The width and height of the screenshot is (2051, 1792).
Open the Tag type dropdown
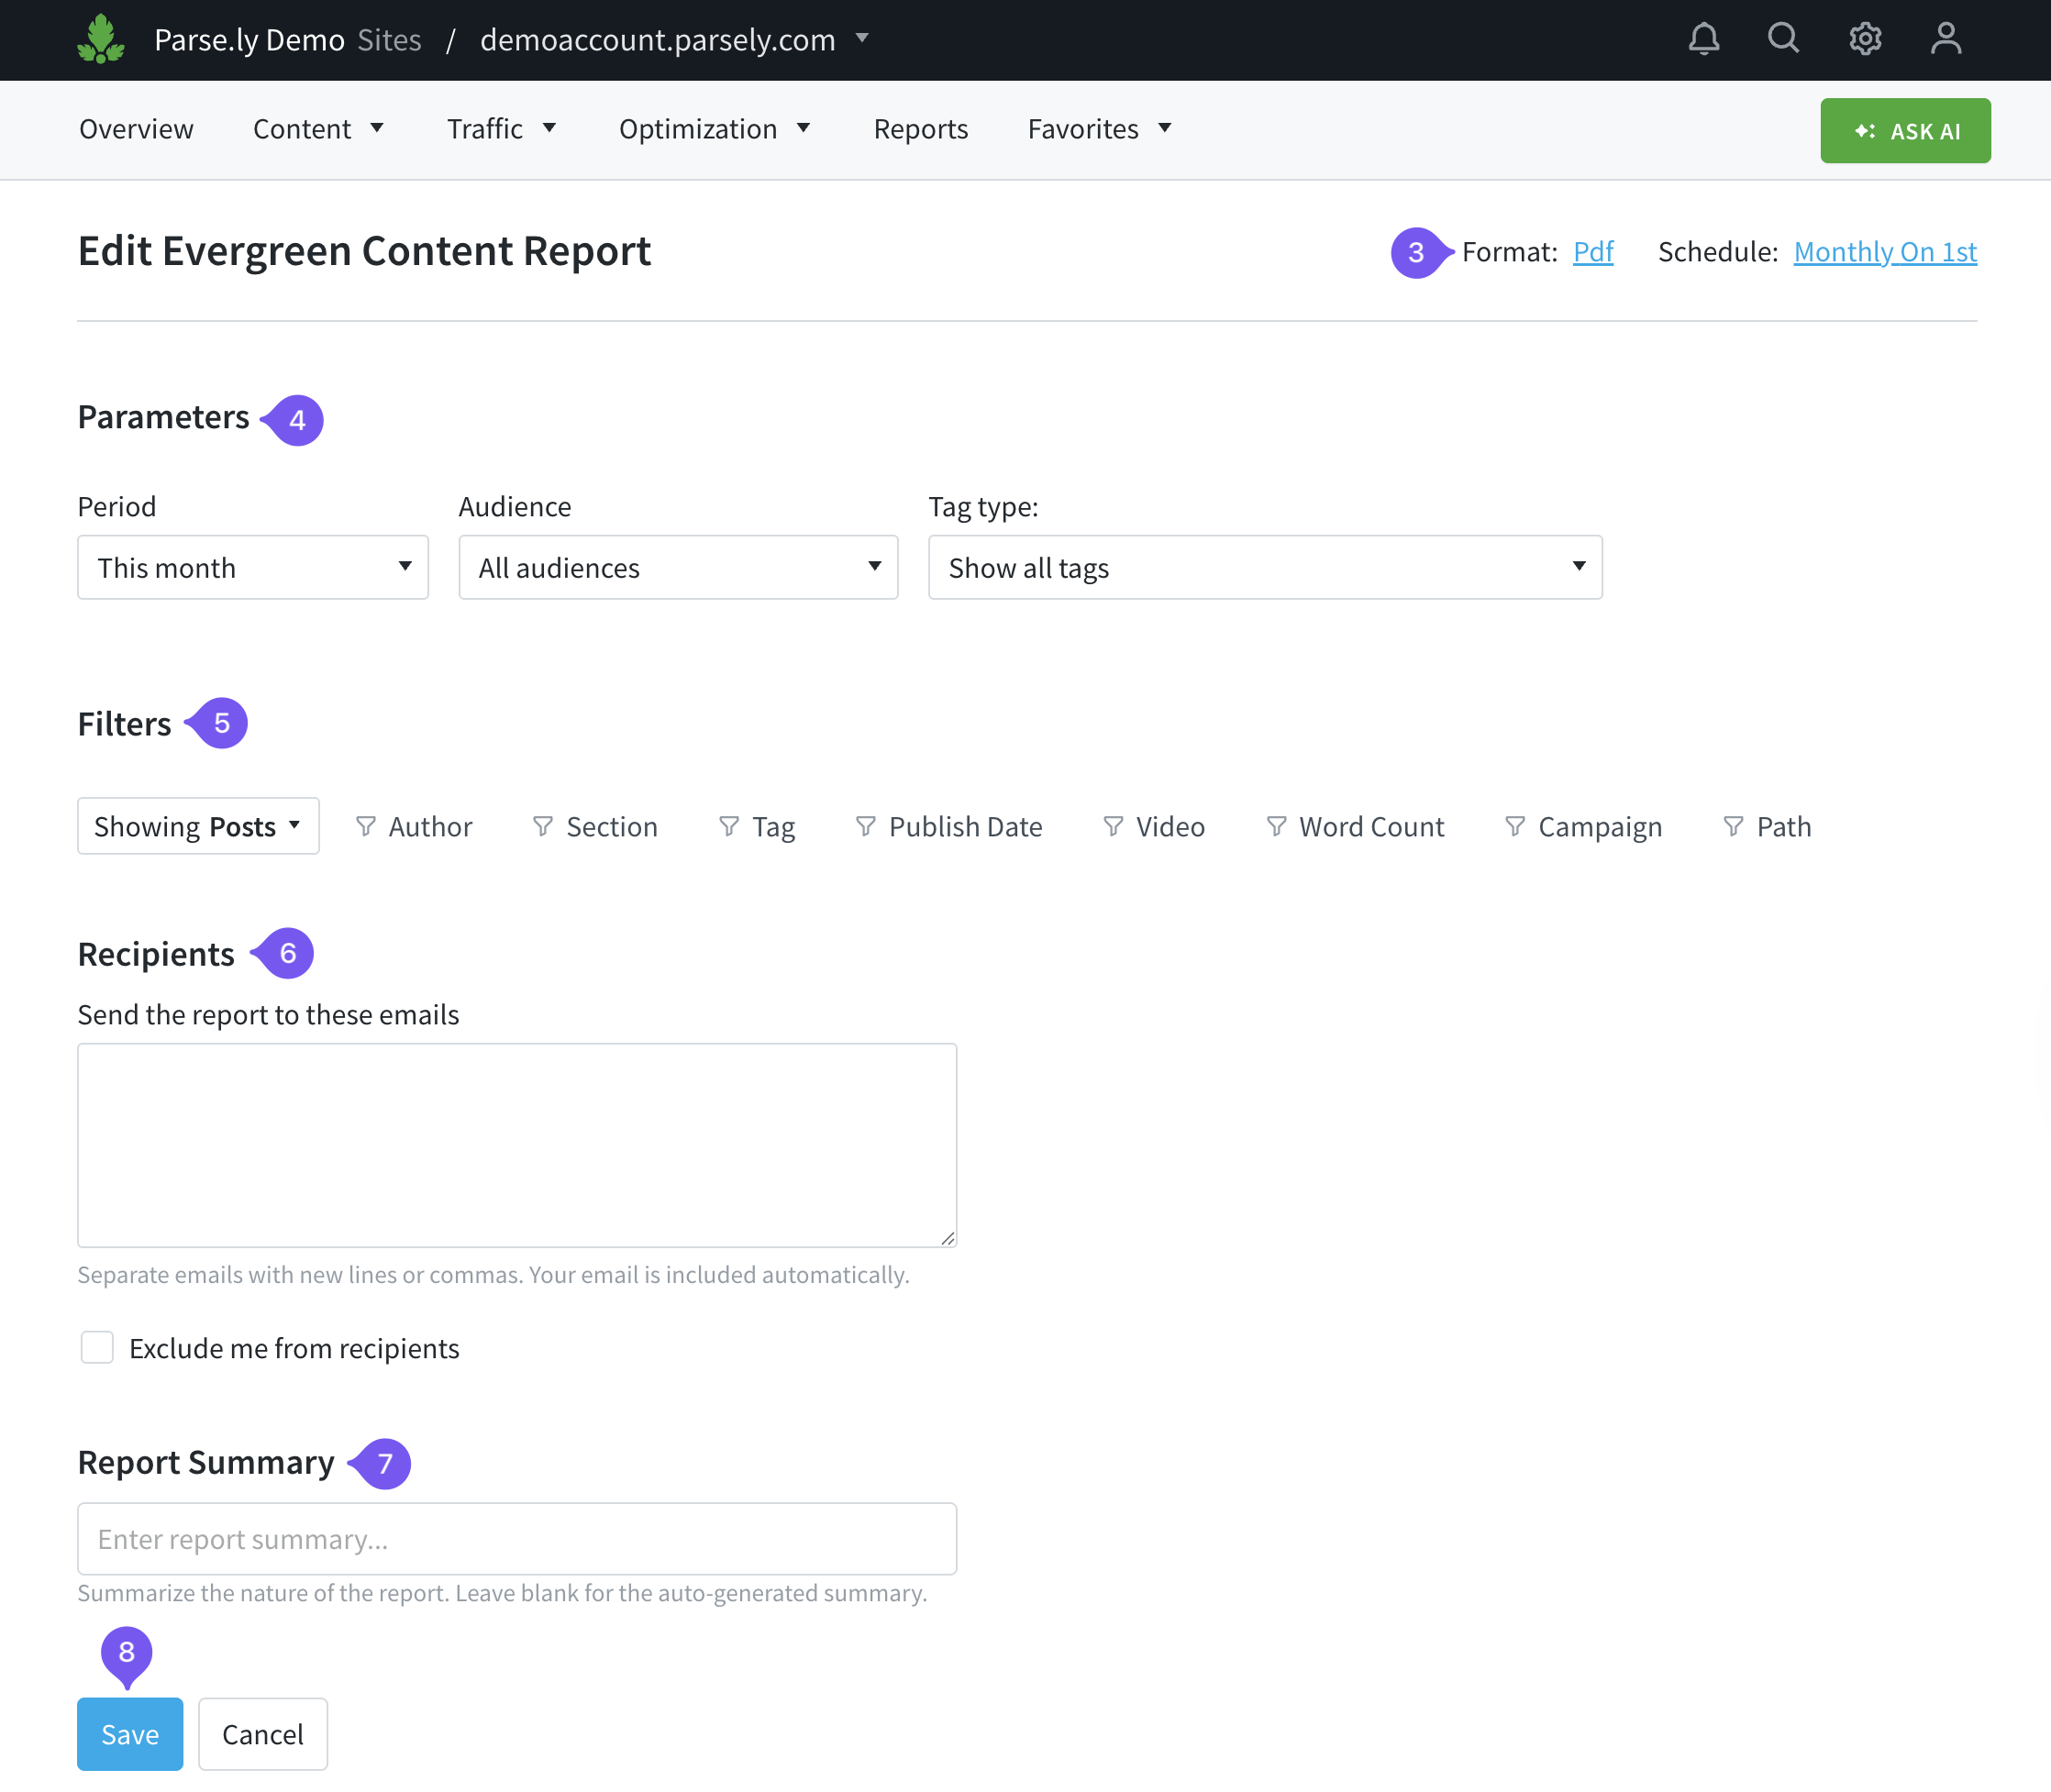pos(1265,568)
